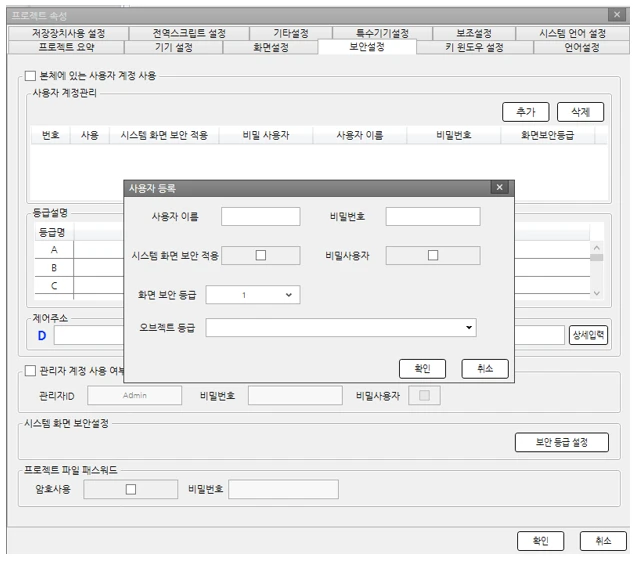Toggle administrator 비밀사용자 checkbox
The height and width of the screenshot is (561, 637).
pyautogui.click(x=424, y=395)
